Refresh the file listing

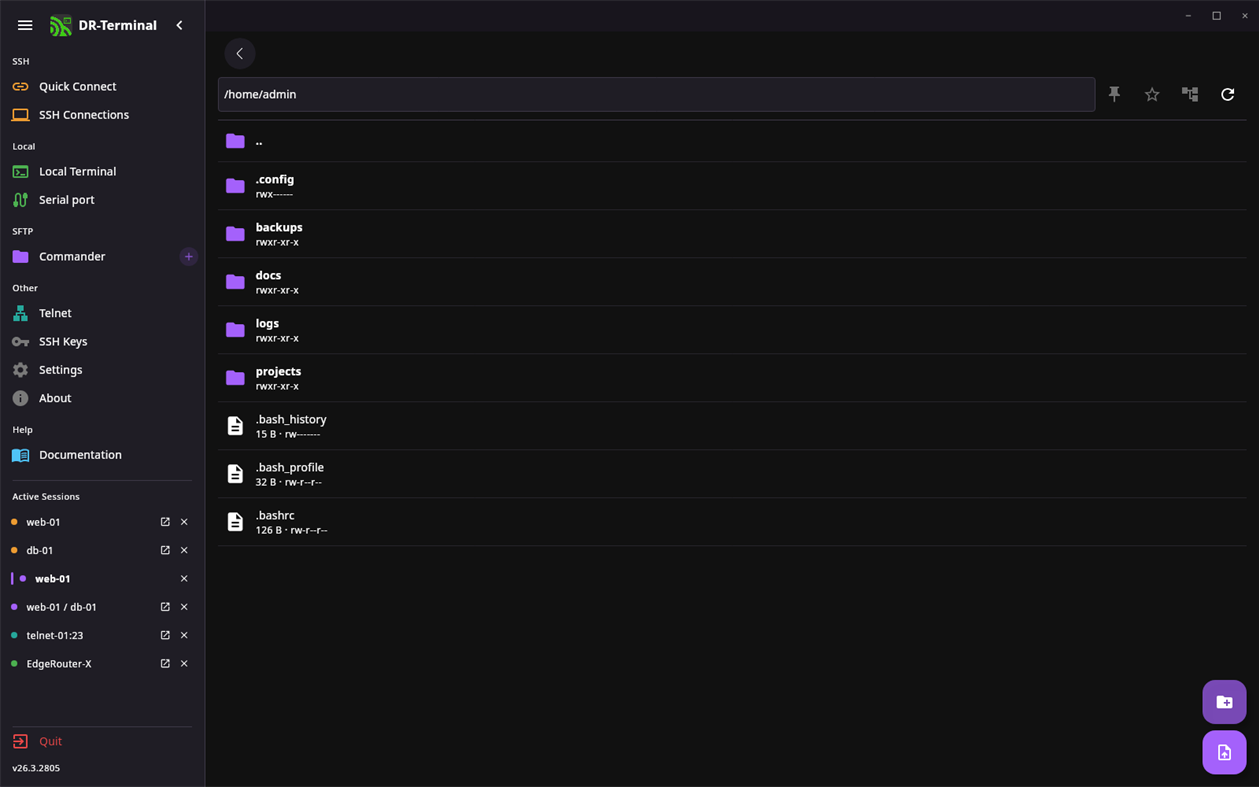[x=1228, y=94]
